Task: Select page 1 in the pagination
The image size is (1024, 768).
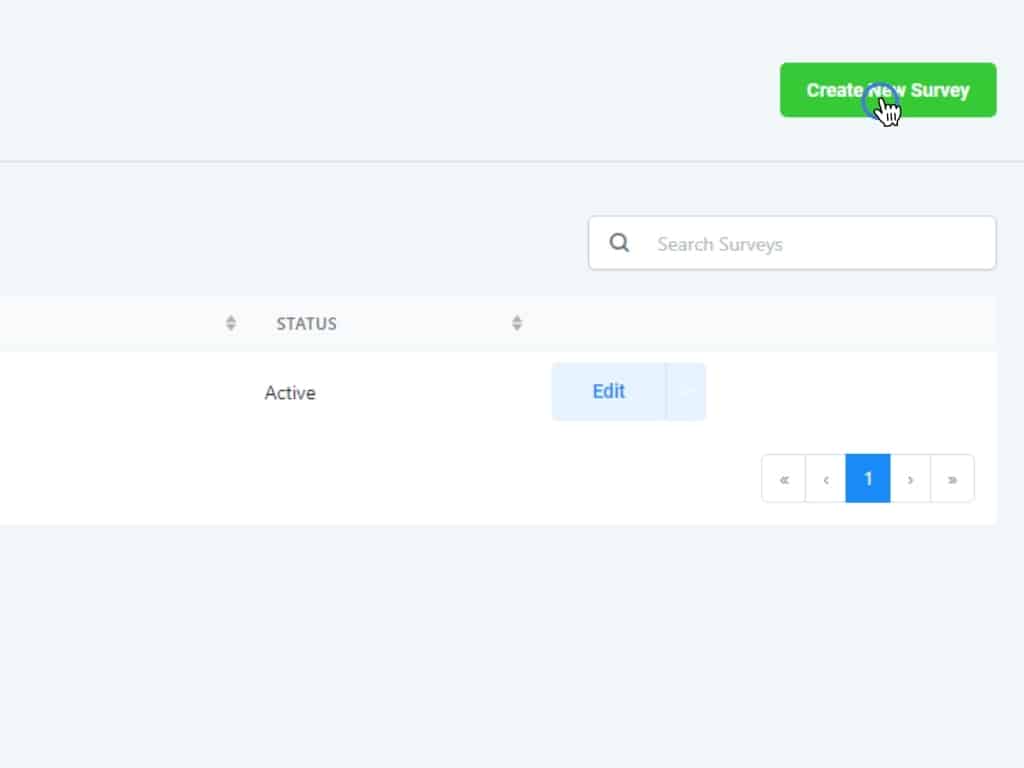Action: pyautogui.click(x=868, y=479)
